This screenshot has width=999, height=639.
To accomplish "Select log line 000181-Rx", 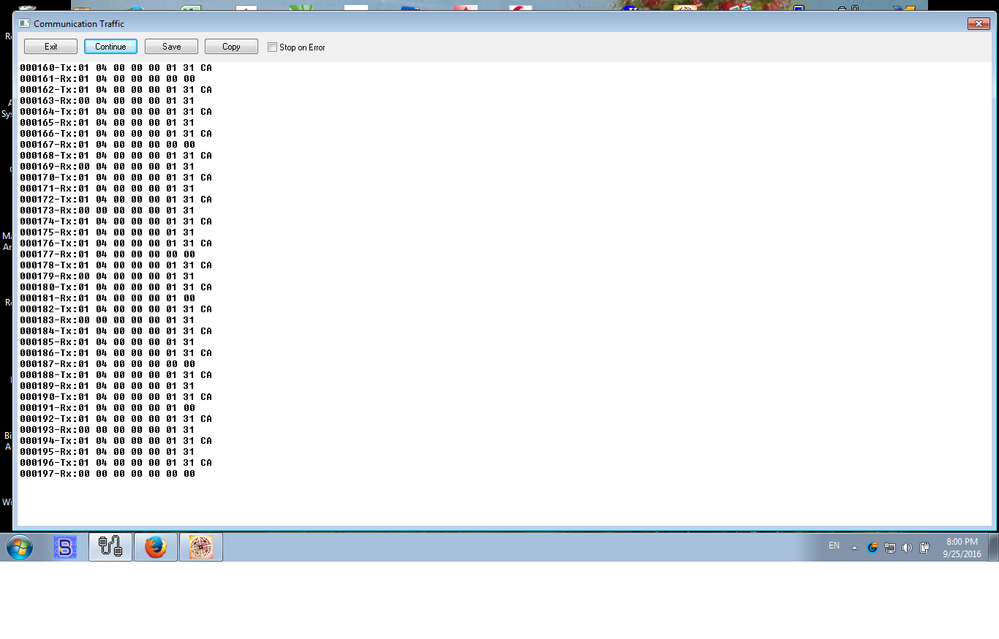I will (108, 298).
